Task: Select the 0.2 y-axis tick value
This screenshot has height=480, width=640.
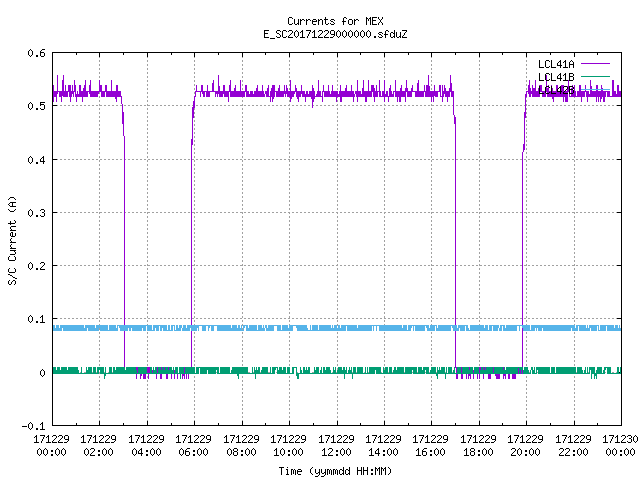Action: pyautogui.click(x=36, y=266)
